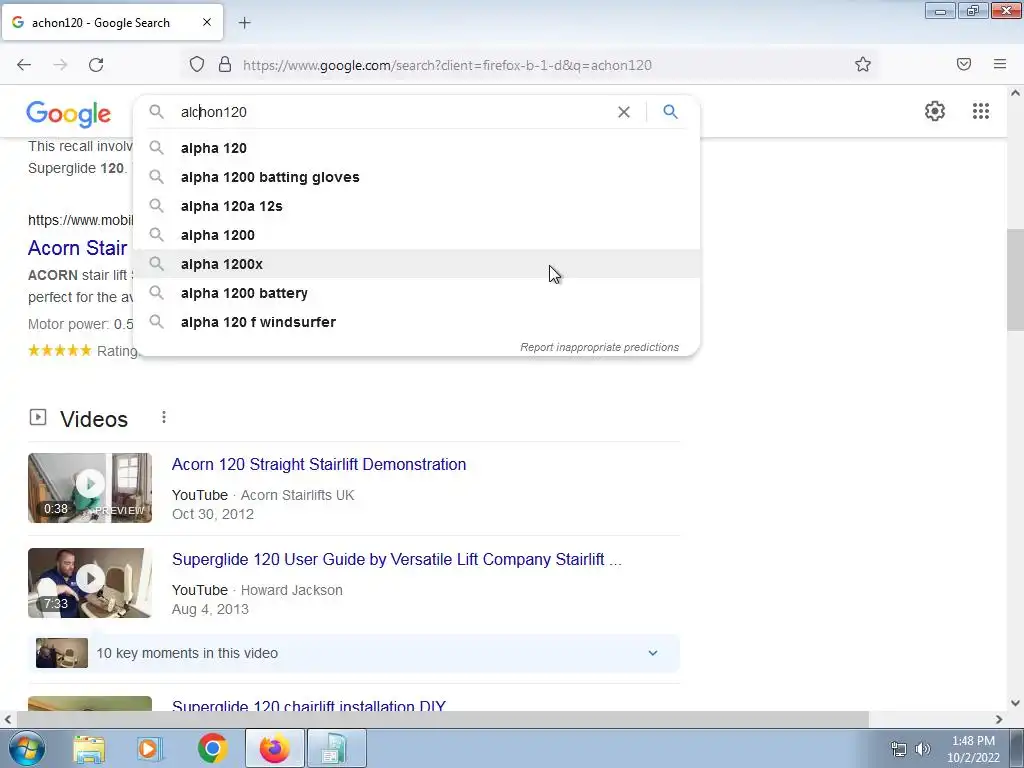
Task: Switch to Firefox in the taskbar
Action: tap(274, 748)
